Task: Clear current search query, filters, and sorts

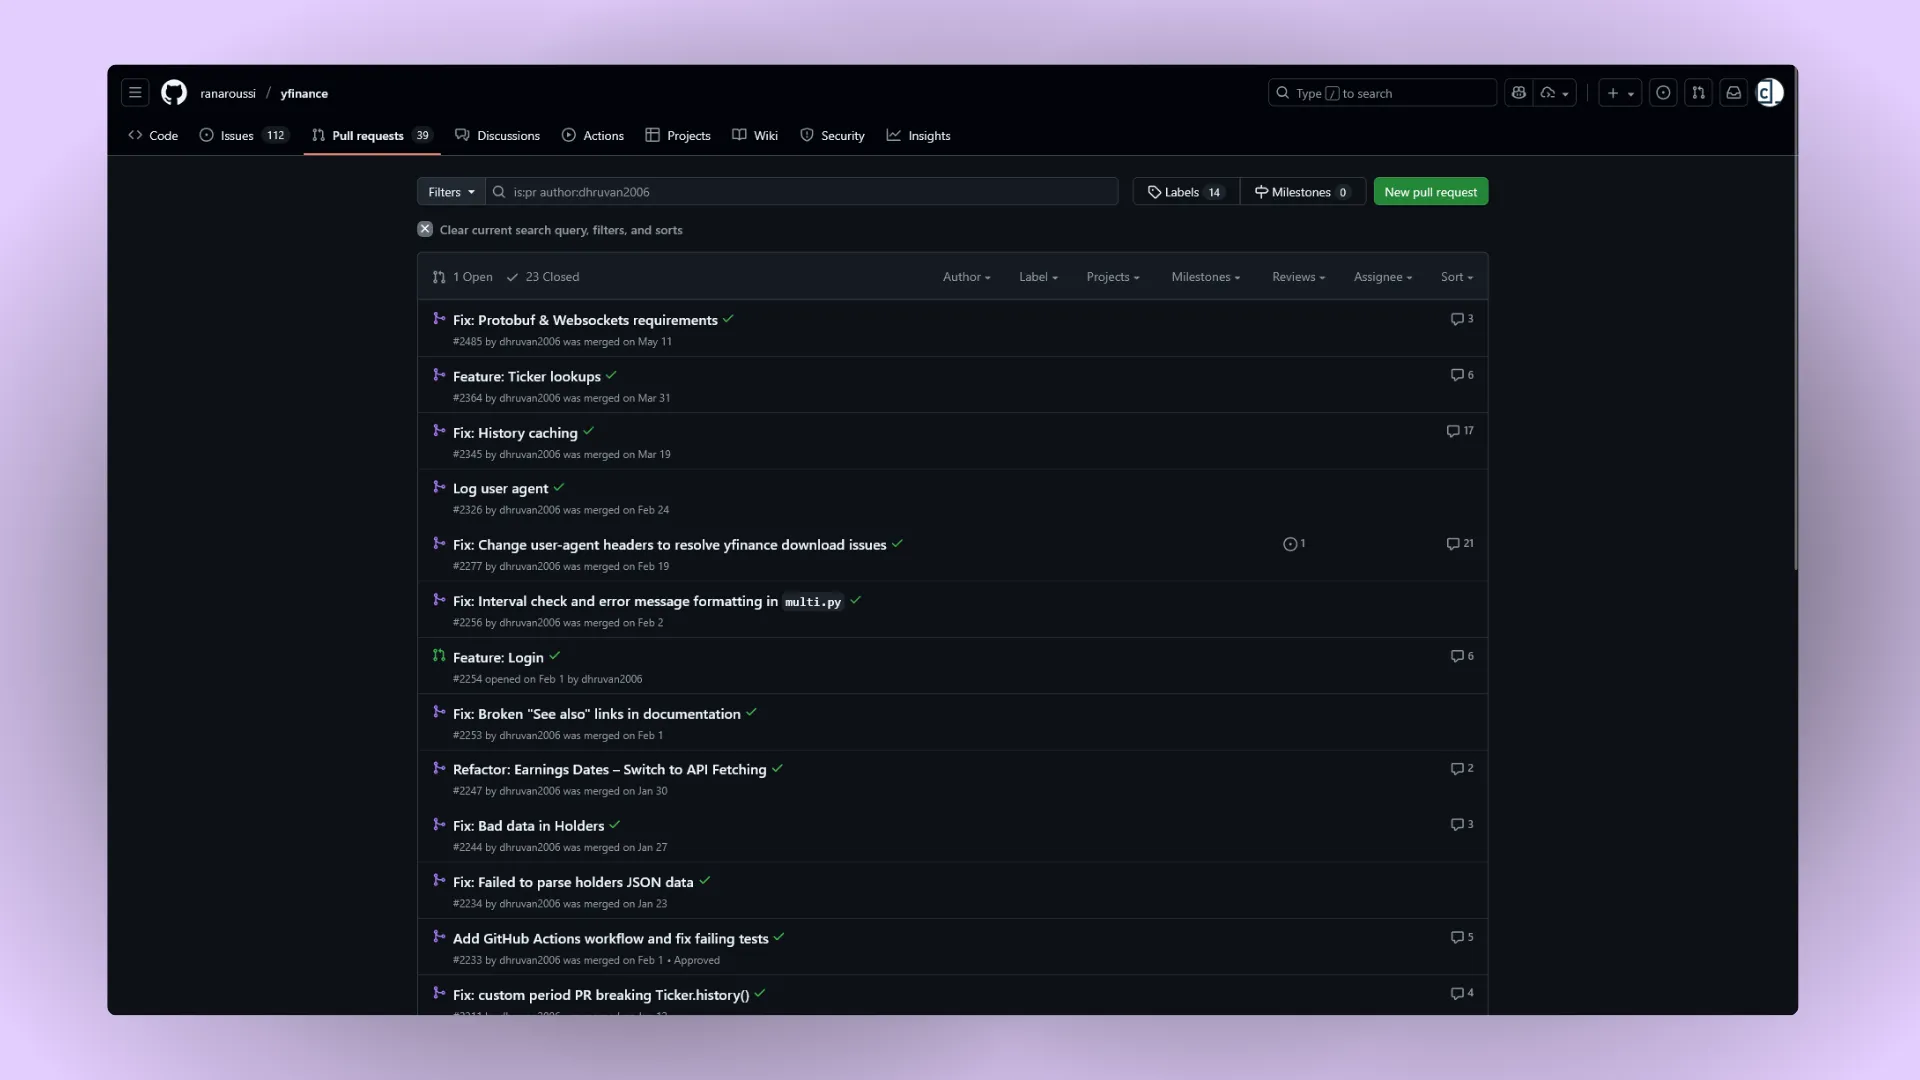Action: click(551, 229)
